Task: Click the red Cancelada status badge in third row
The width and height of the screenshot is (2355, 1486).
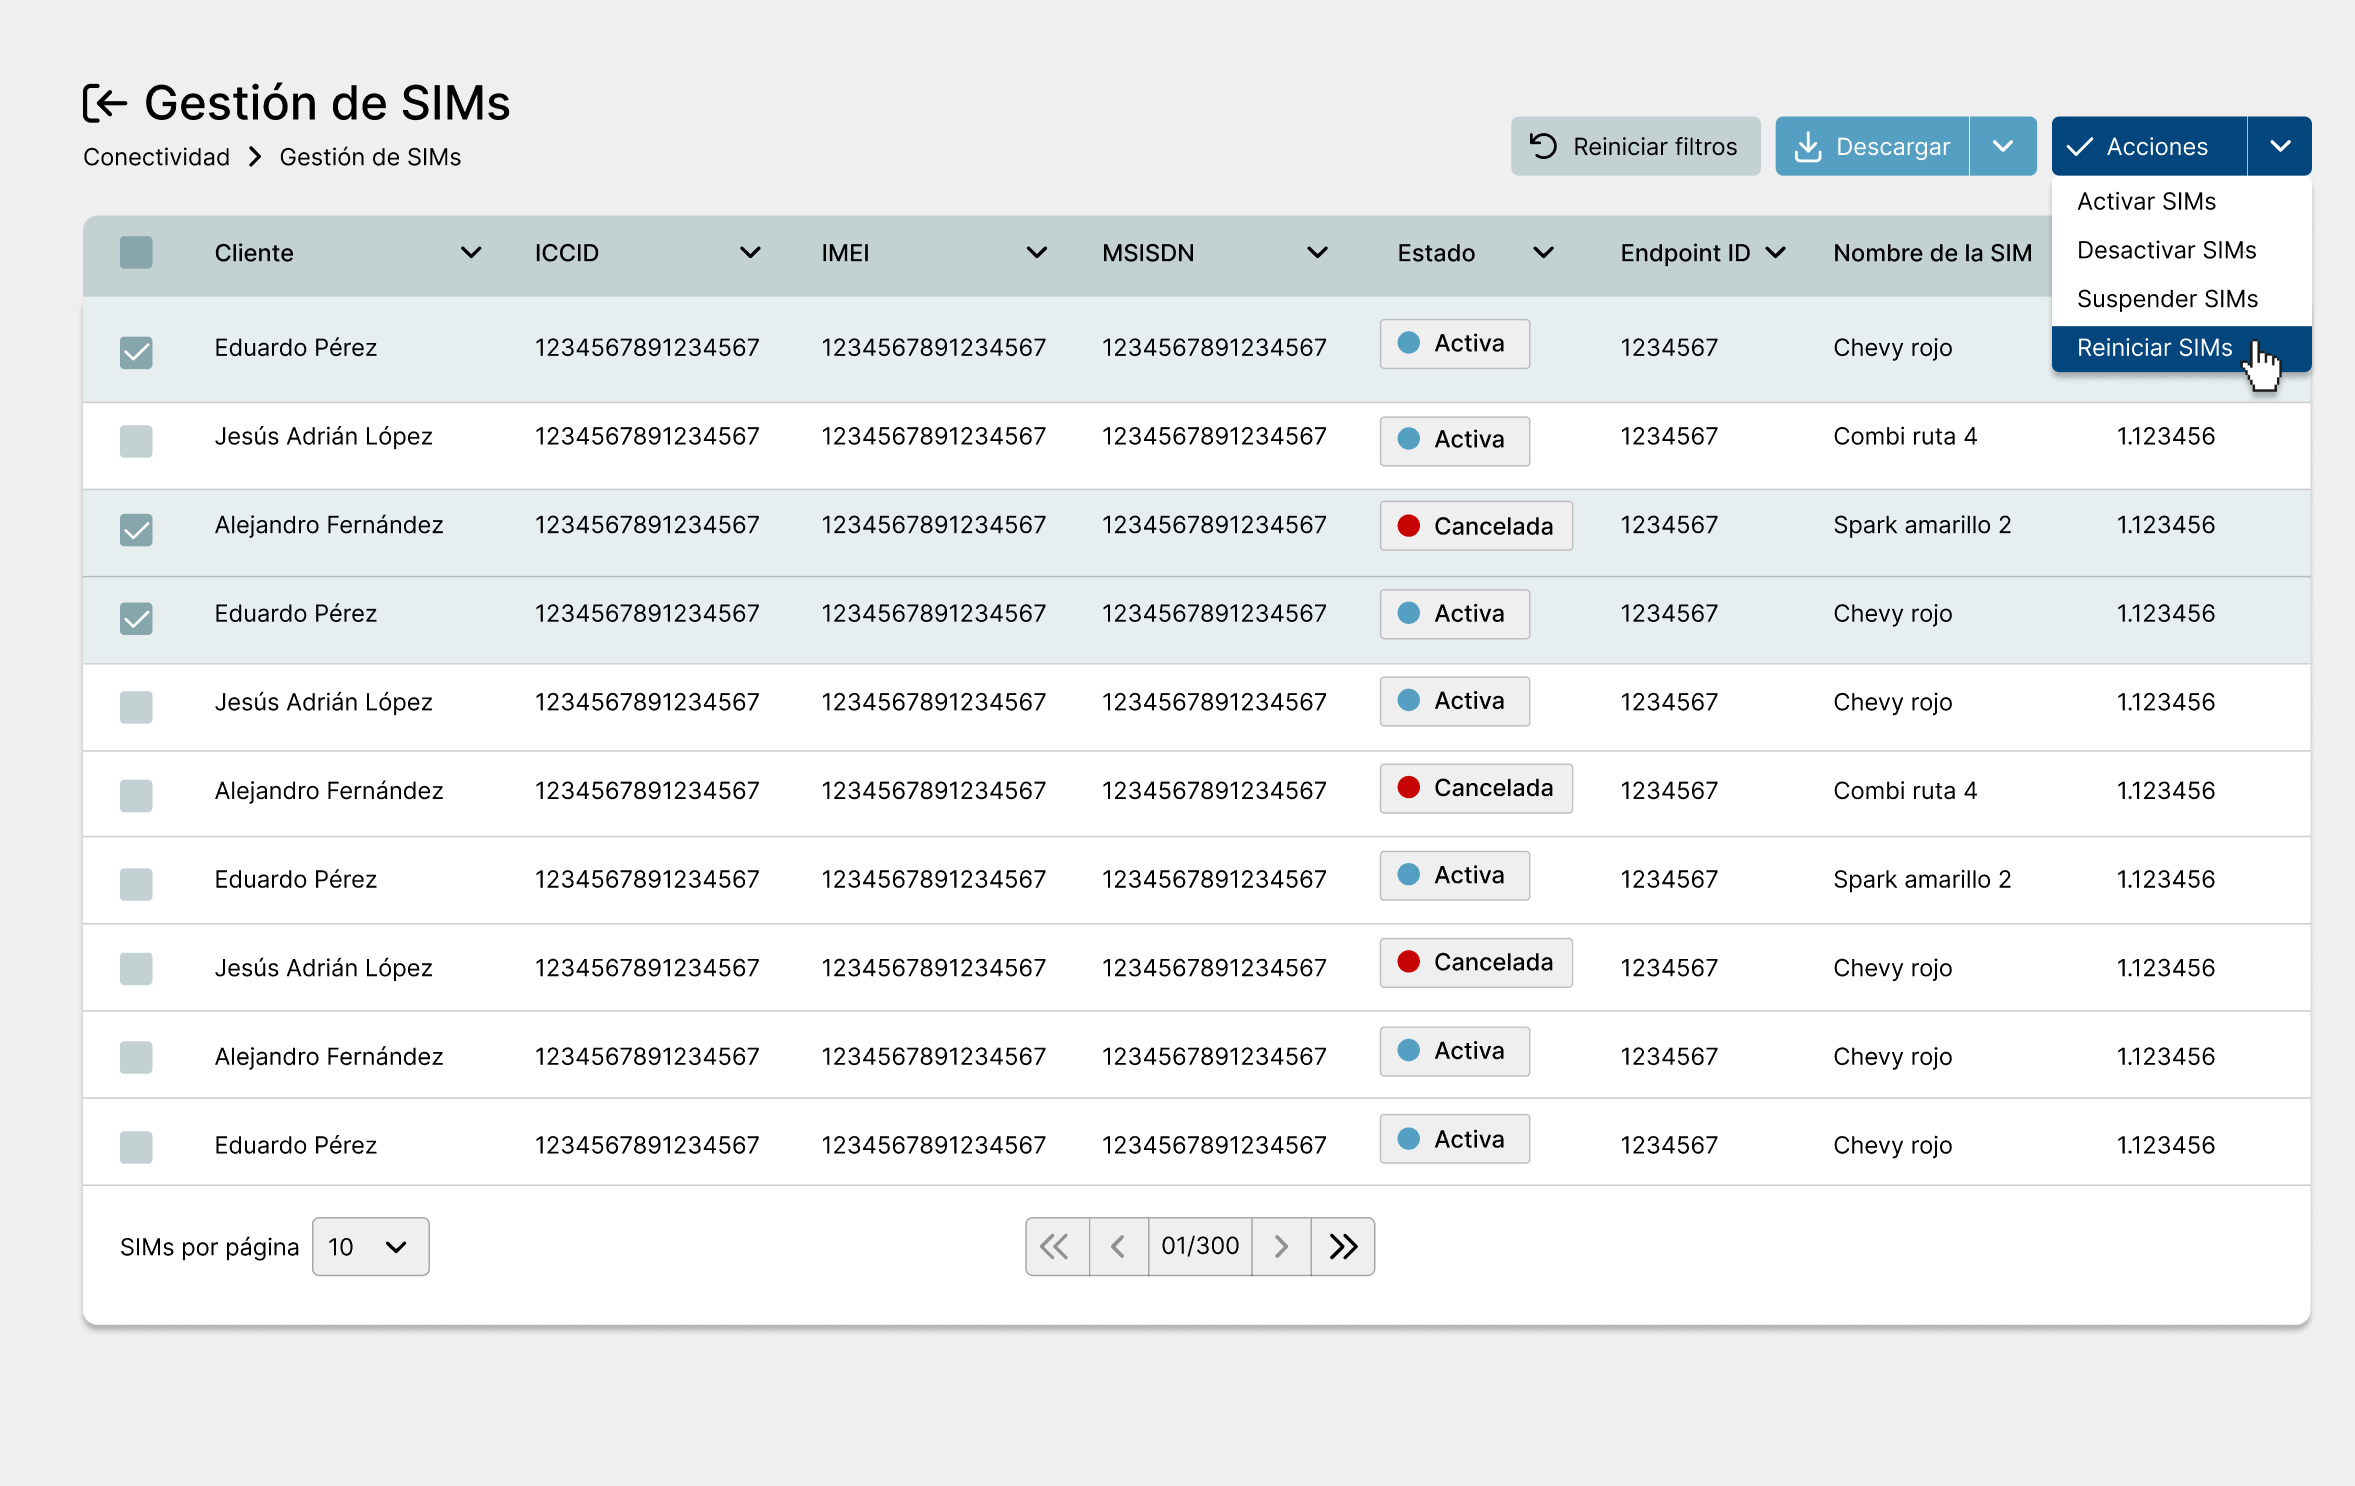Action: point(1475,526)
